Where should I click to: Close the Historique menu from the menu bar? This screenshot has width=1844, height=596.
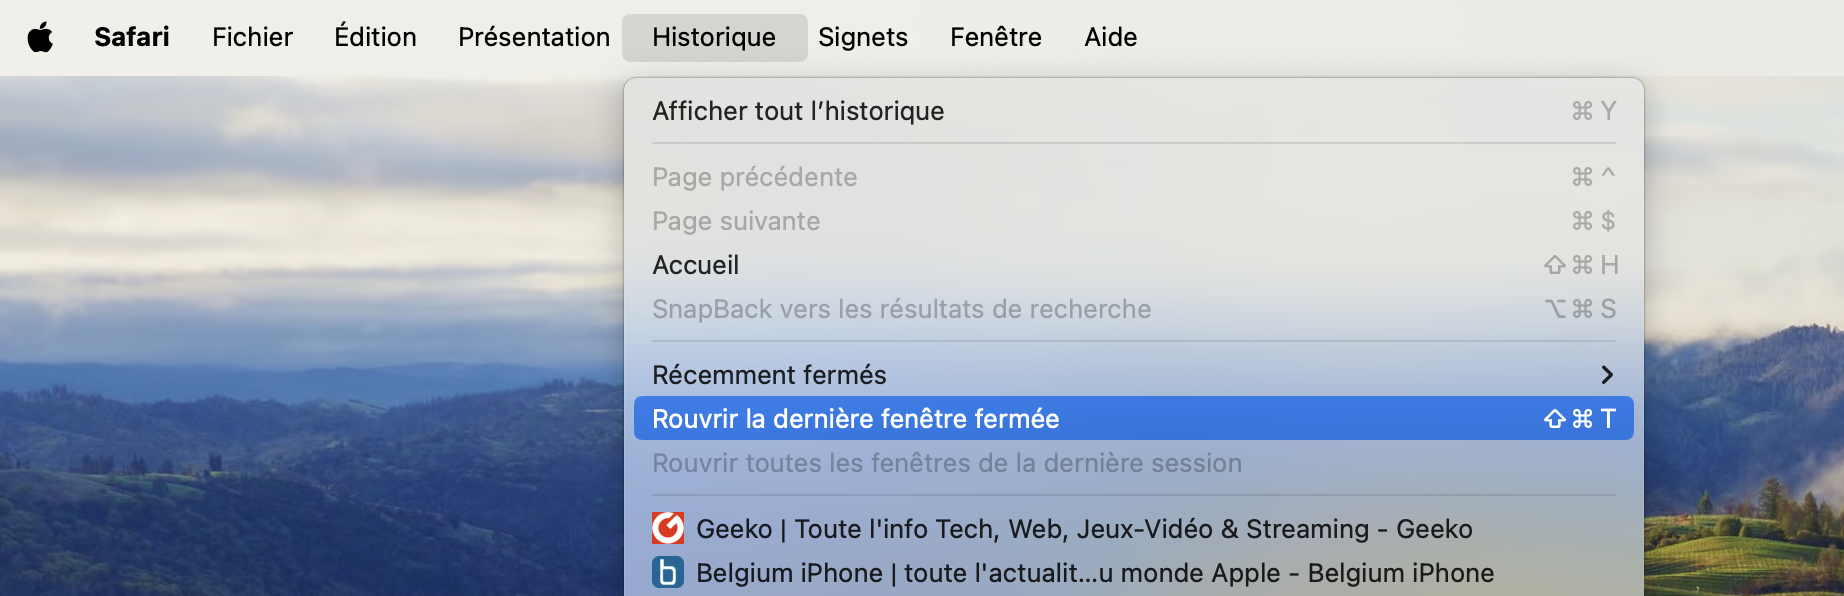click(x=714, y=38)
